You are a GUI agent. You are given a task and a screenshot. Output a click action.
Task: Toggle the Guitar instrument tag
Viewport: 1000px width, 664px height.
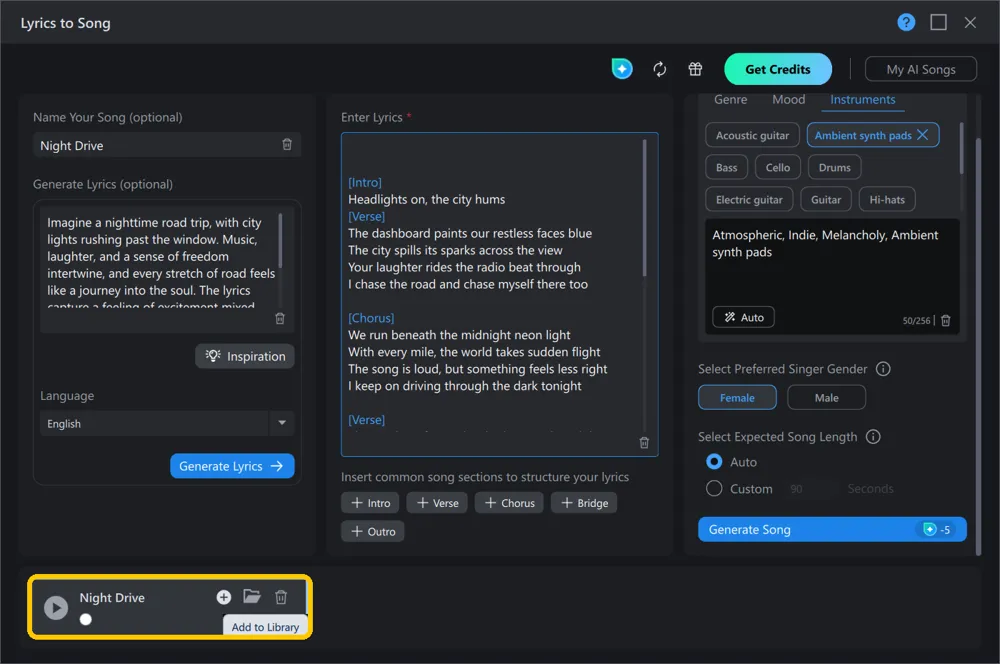coord(826,200)
